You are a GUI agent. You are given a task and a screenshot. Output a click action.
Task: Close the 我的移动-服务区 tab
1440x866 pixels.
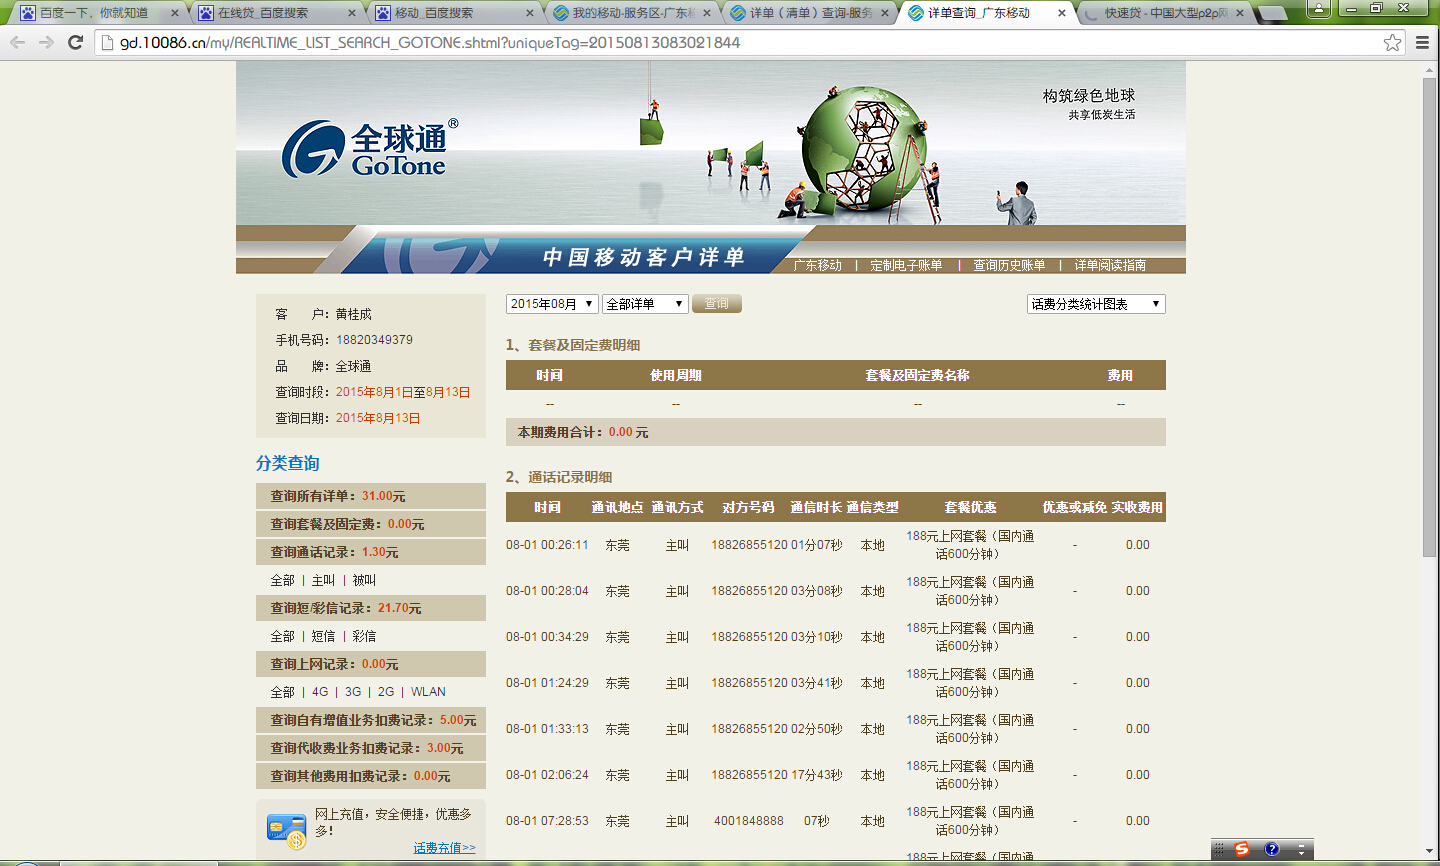click(x=707, y=13)
